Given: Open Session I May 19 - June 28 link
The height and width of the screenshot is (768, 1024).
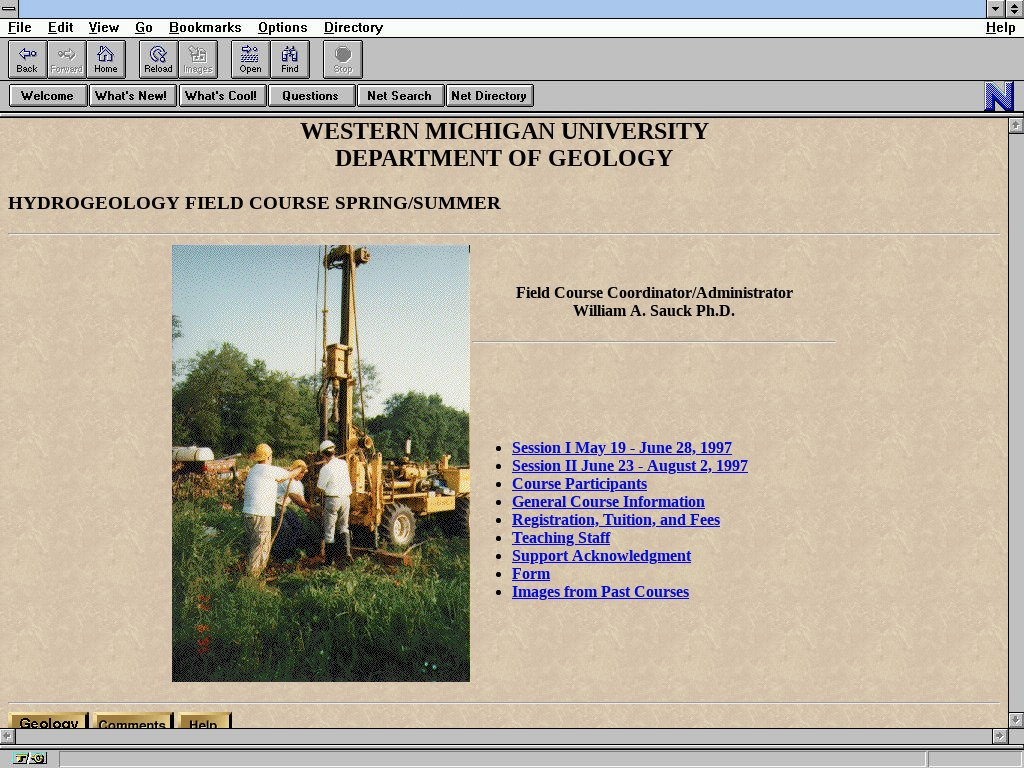Looking at the screenshot, I should coord(621,448).
